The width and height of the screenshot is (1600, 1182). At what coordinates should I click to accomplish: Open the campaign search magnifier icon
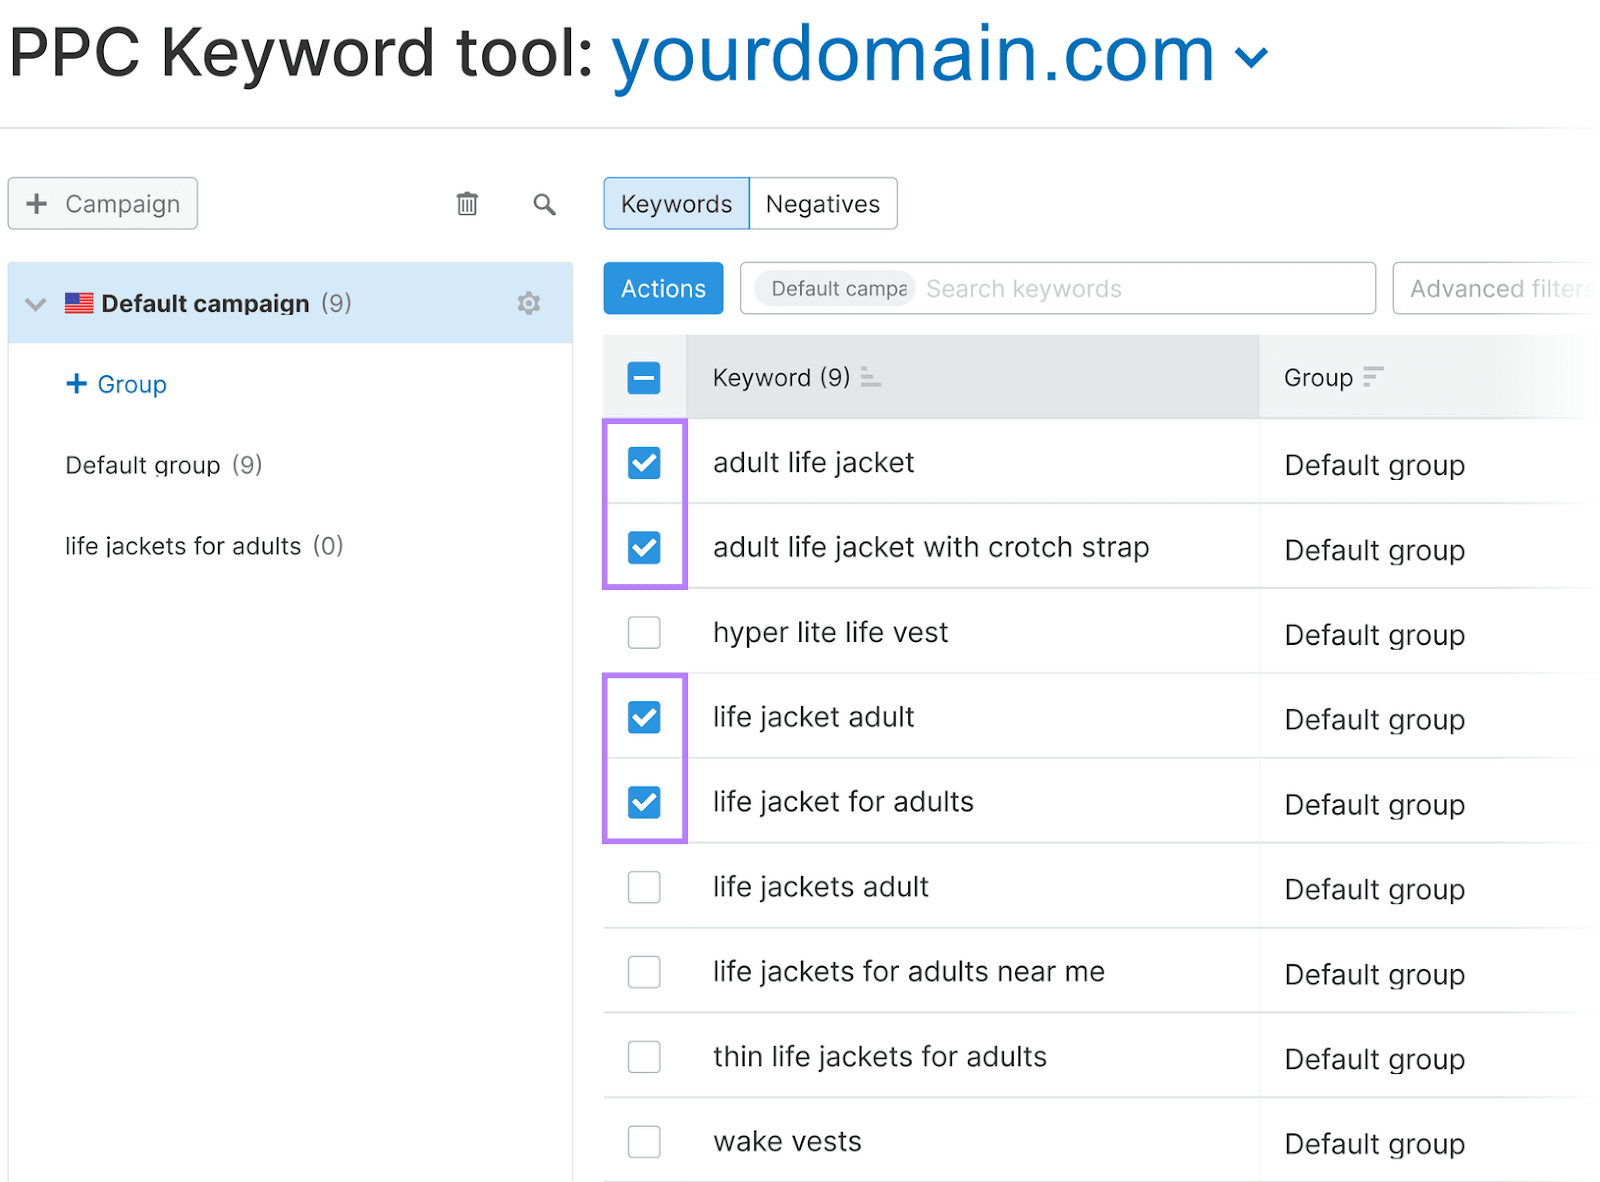[x=544, y=204]
